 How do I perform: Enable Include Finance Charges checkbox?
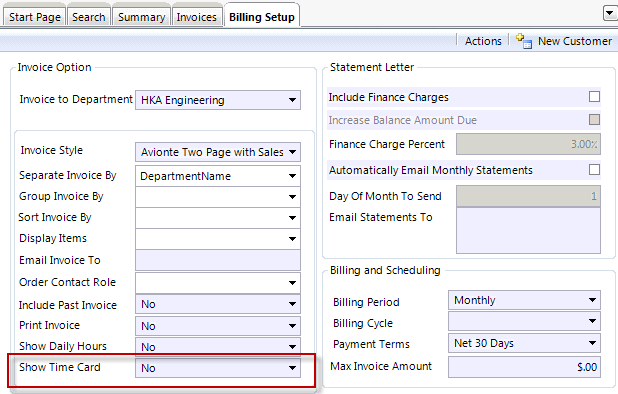pyautogui.click(x=594, y=97)
